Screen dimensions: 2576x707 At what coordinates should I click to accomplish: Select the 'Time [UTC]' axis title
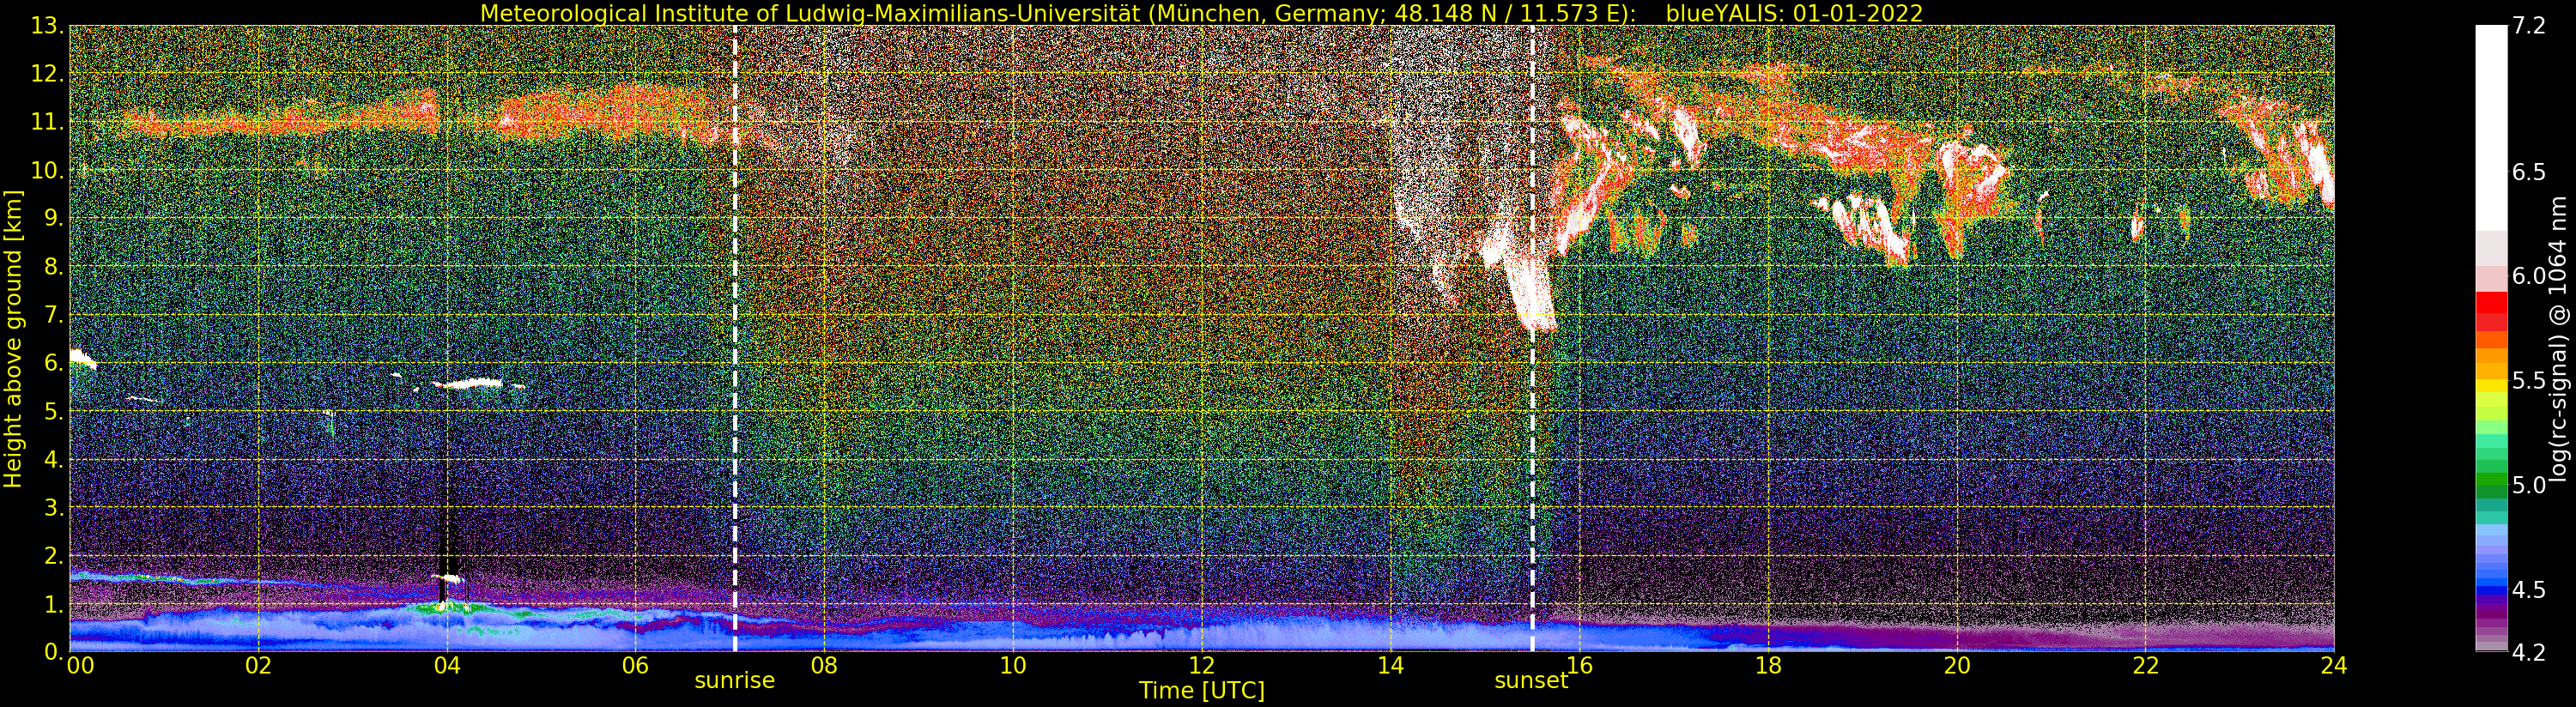pos(1202,691)
